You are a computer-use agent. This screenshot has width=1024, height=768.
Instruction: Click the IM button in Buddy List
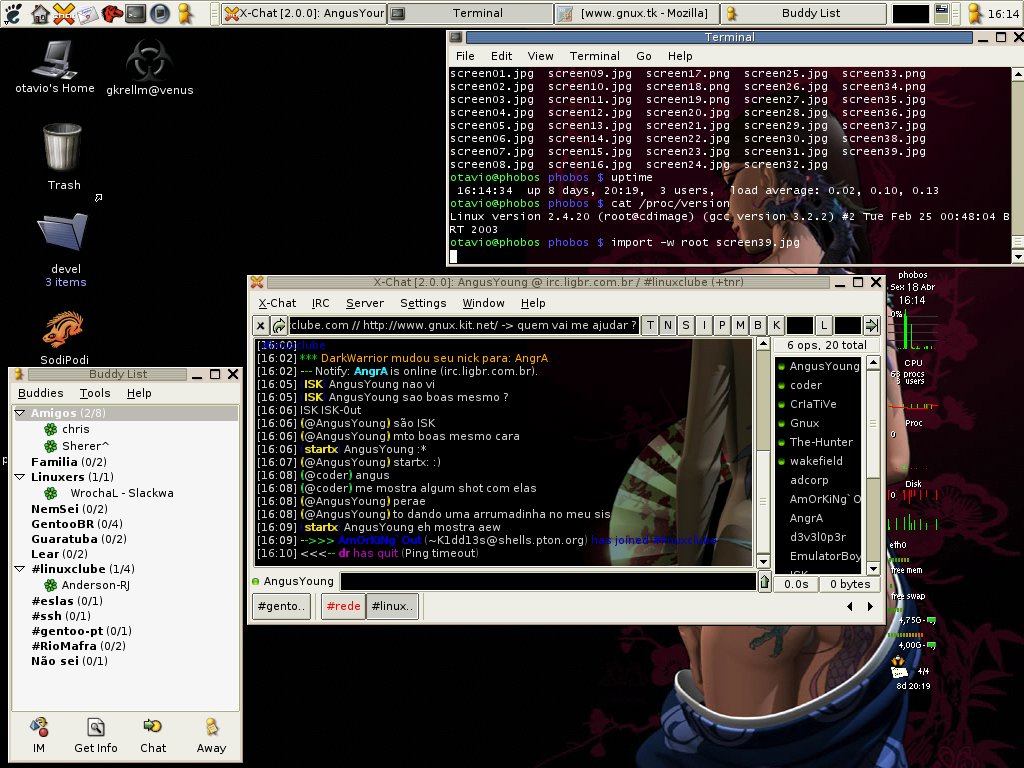point(39,736)
